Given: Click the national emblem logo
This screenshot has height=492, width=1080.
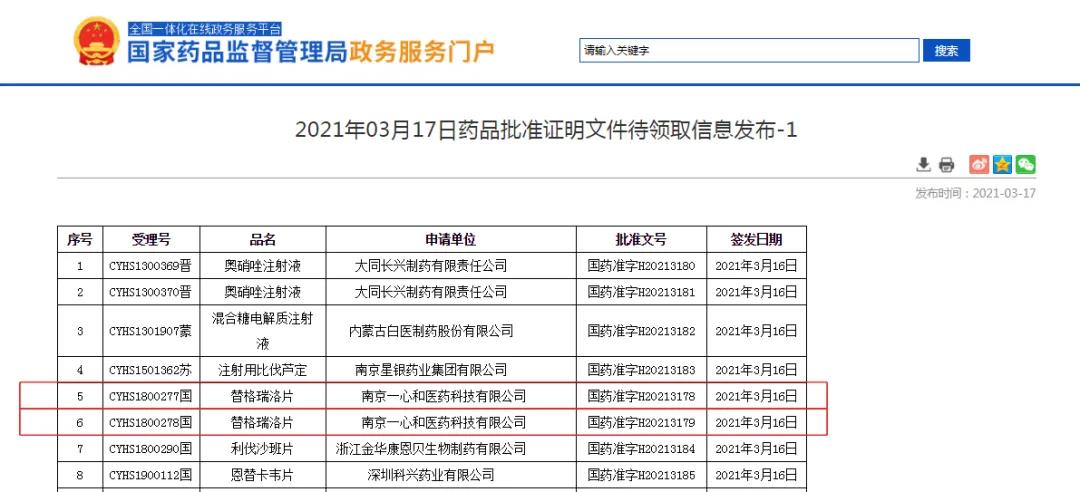Looking at the screenshot, I should (x=97, y=42).
